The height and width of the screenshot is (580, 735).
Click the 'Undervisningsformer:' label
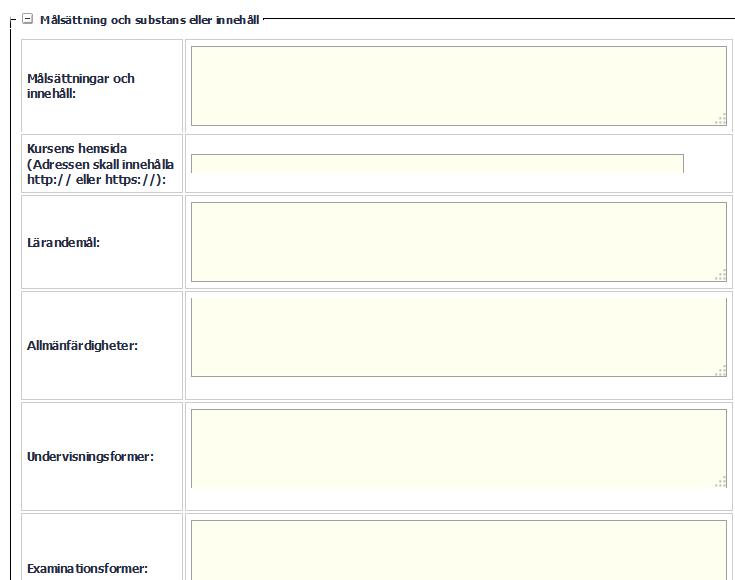coord(90,457)
